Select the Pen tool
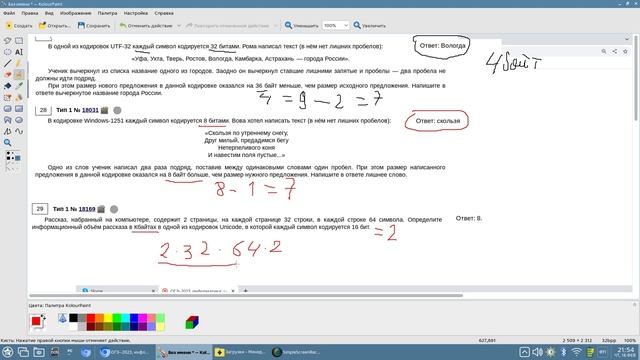 coord(19,63)
